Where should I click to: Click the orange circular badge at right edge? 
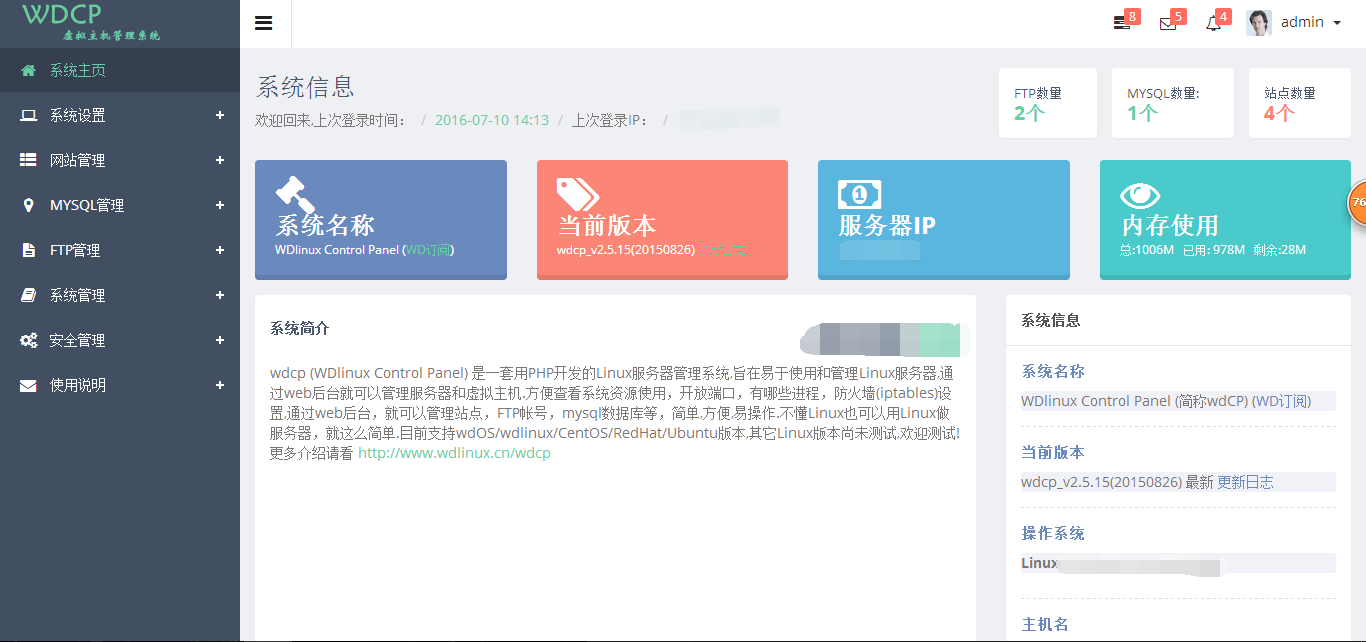[x=1357, y=202]
